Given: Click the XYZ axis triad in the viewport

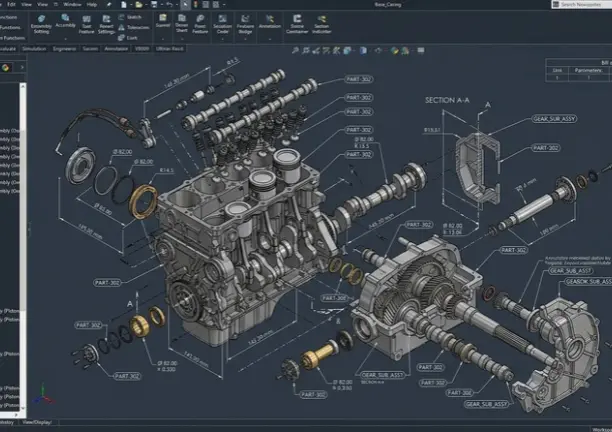Looking at the screenshot, I should point(43,395).
